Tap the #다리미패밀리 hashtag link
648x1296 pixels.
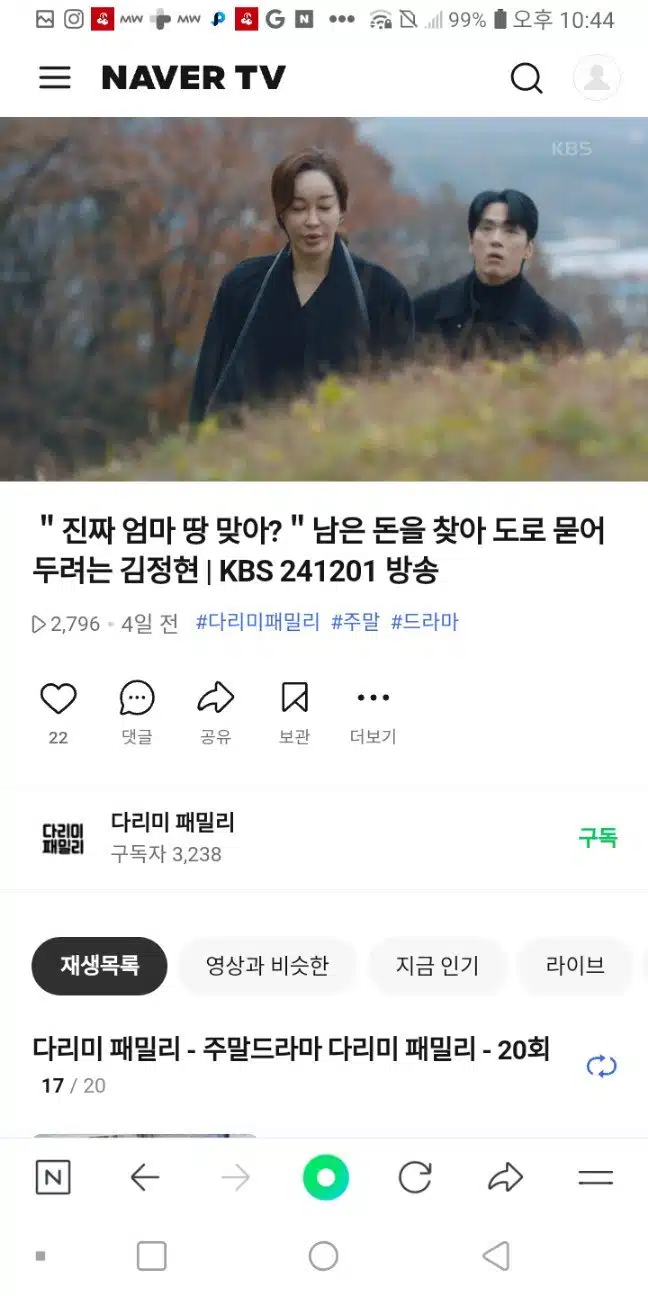[258, 622]
